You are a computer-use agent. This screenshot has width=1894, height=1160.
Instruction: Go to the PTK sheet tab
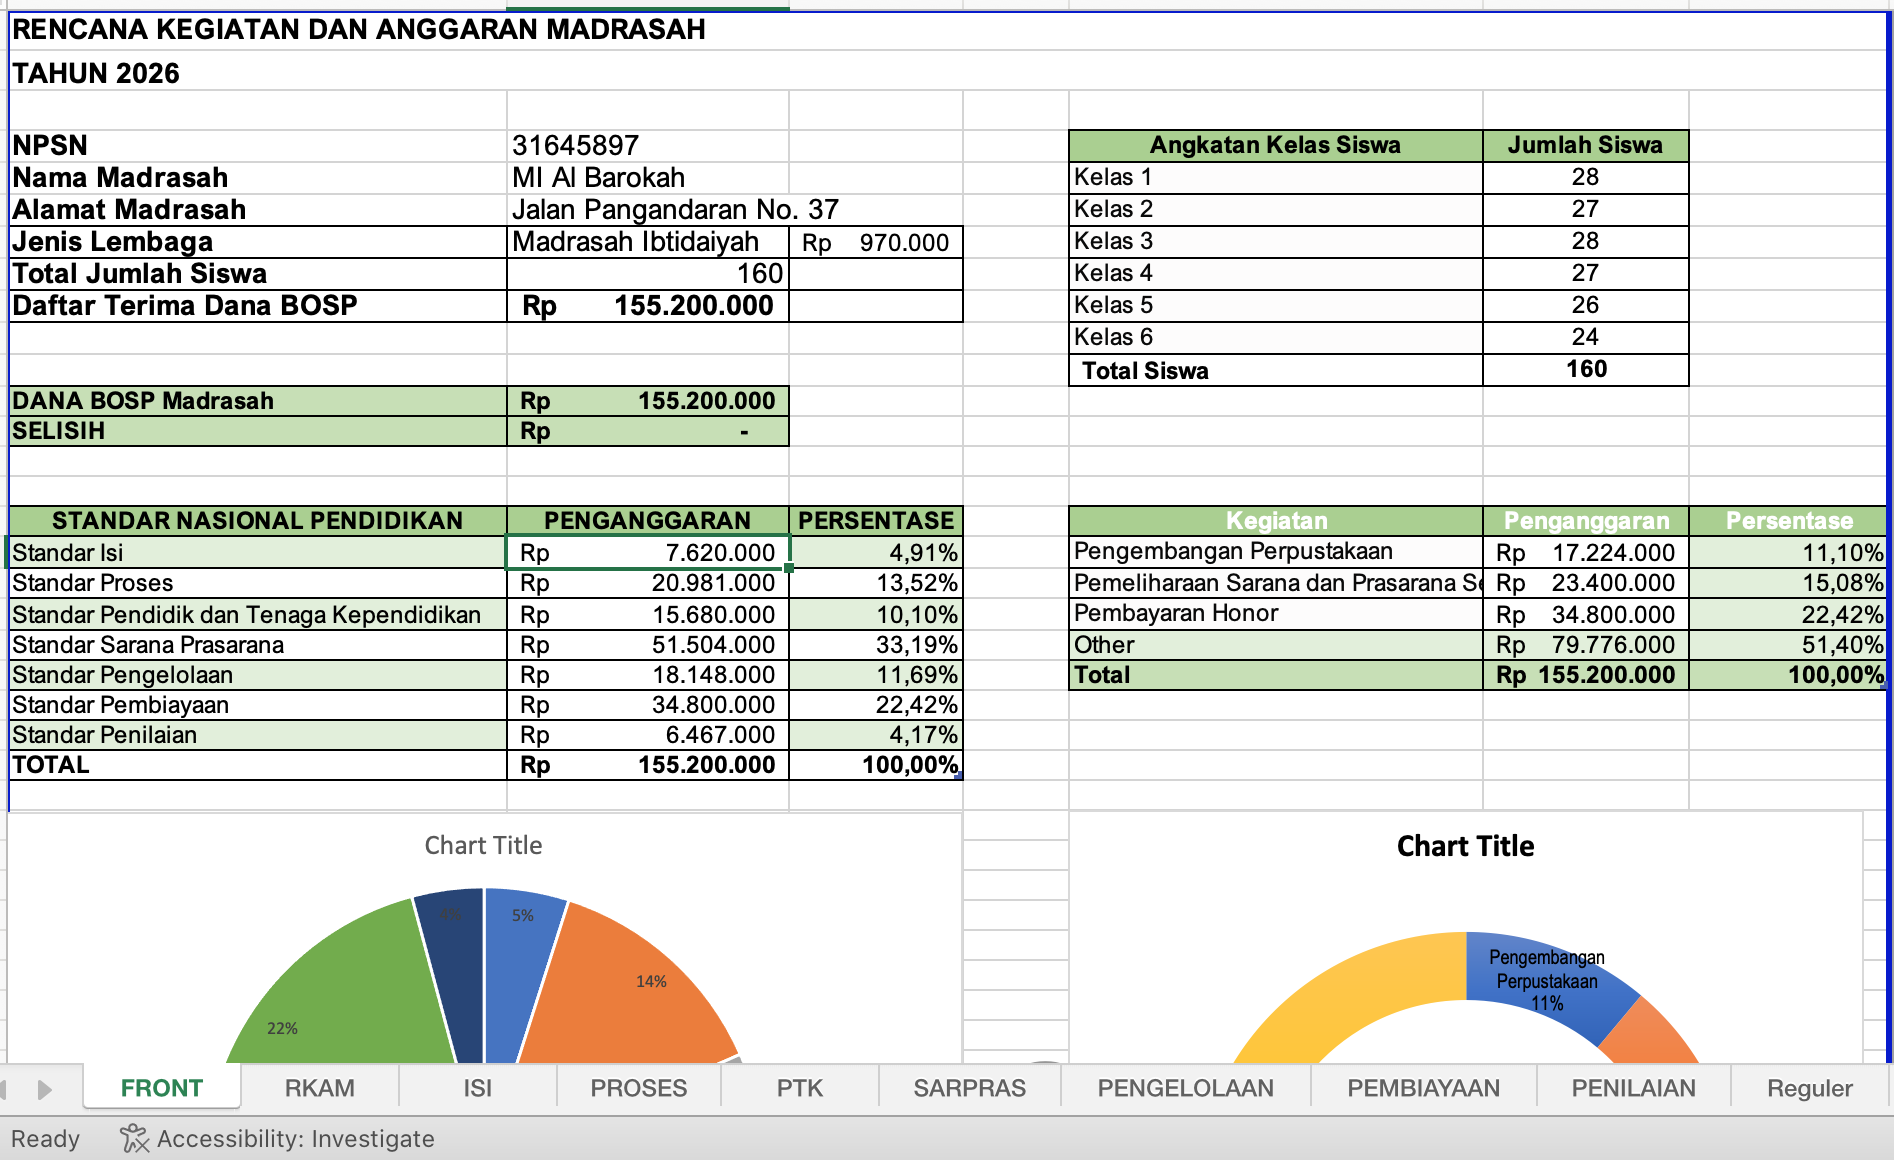click(x=799, y=1088)
